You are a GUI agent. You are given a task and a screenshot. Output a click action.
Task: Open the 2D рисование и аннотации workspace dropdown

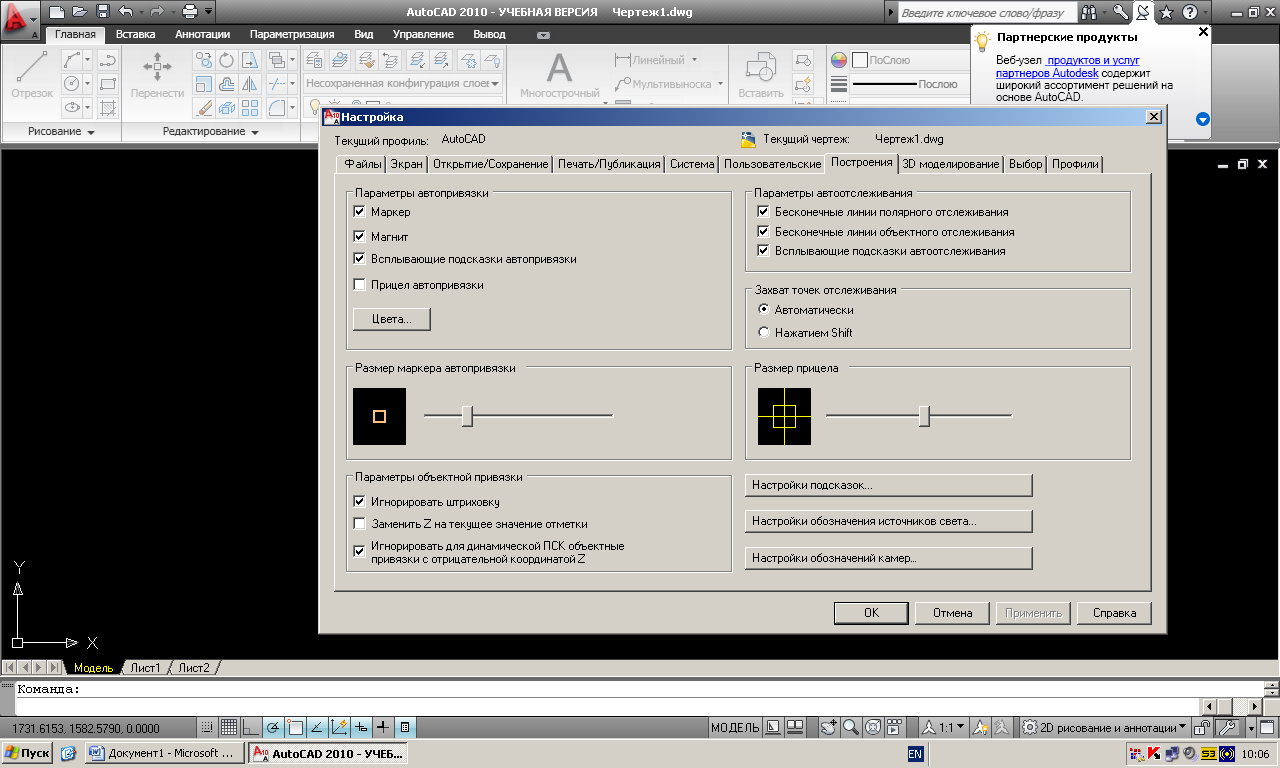(x=1105, y=727)
